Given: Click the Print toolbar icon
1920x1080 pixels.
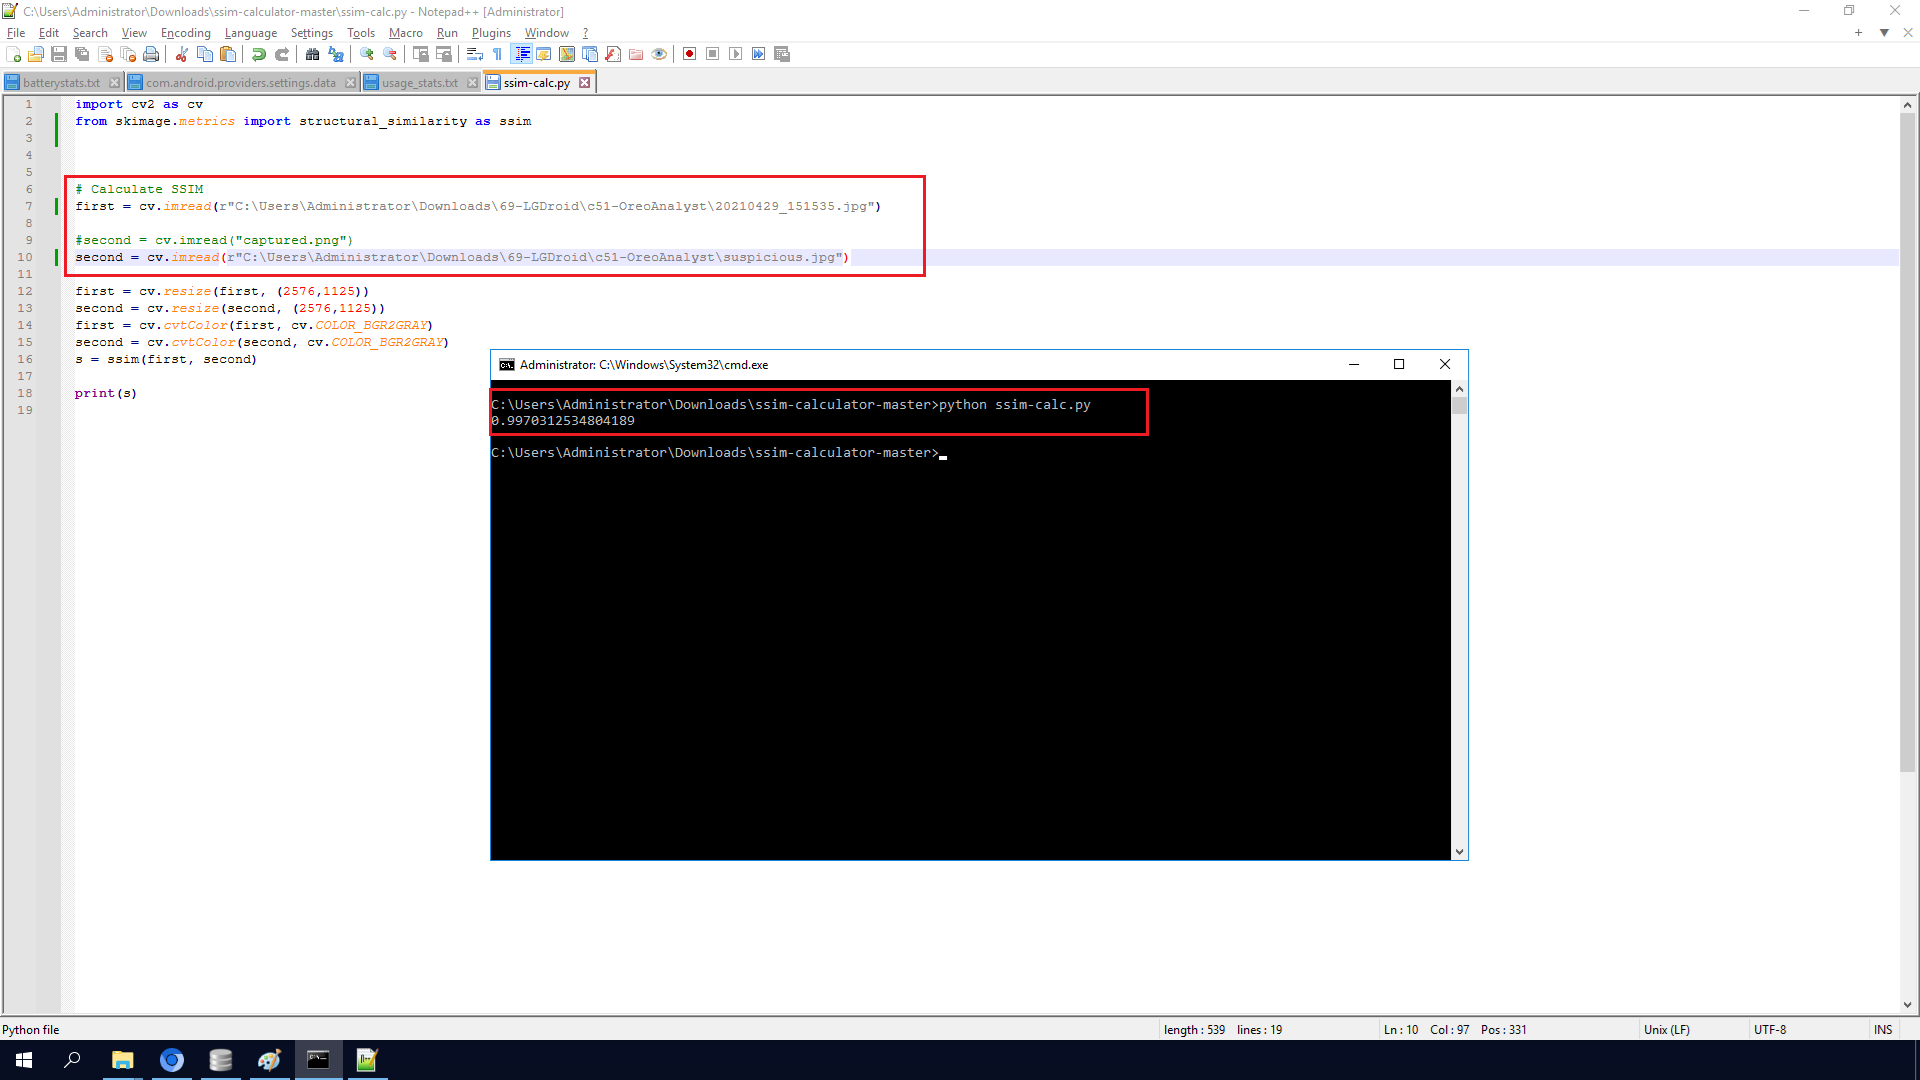Looking at the screenshot, I should 151,54.
